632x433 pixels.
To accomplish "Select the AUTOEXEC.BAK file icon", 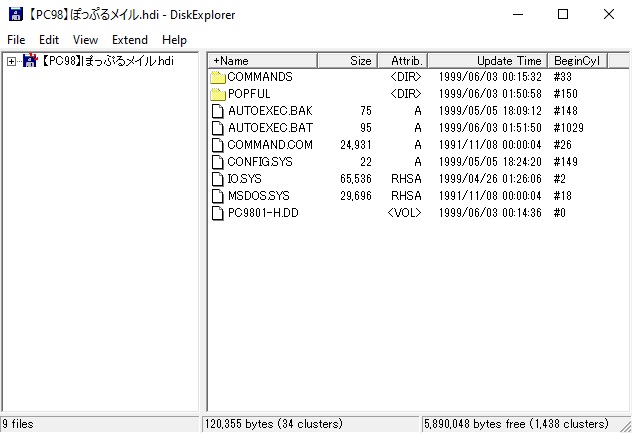I will (219, 111).
